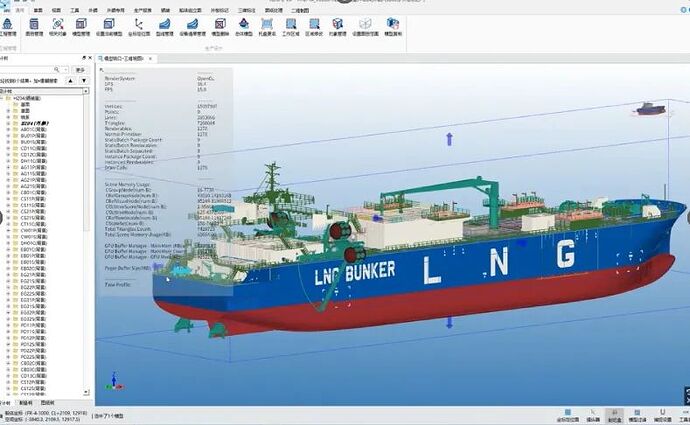Click the 型线管理 ribbon icon
The height and width of the screenshot is (425, 690).
(165, 26)
